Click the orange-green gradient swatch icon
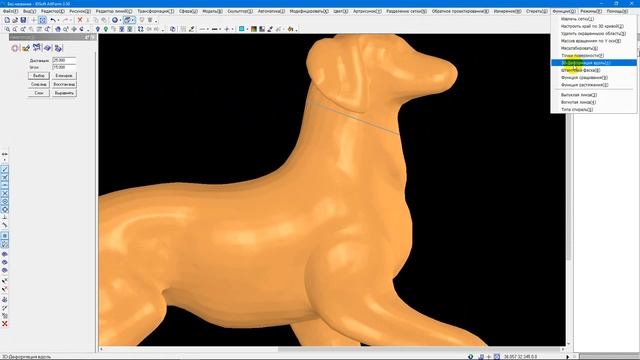Viewport: 640px width, 360px height. pos(254,29)
